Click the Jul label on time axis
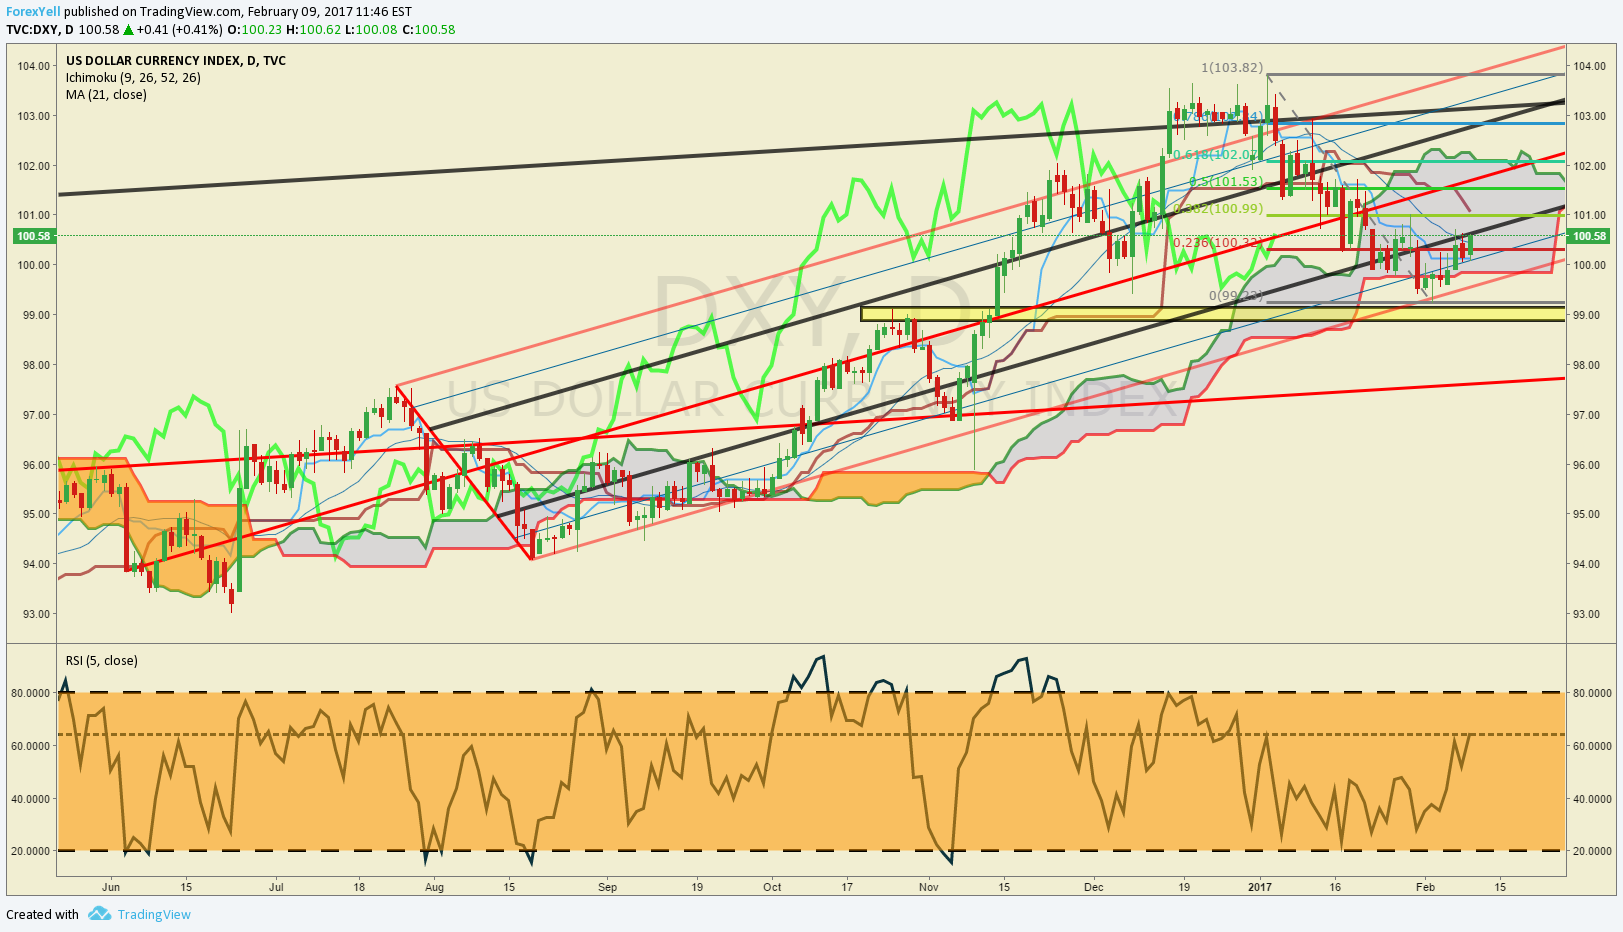 coord(276,886)
